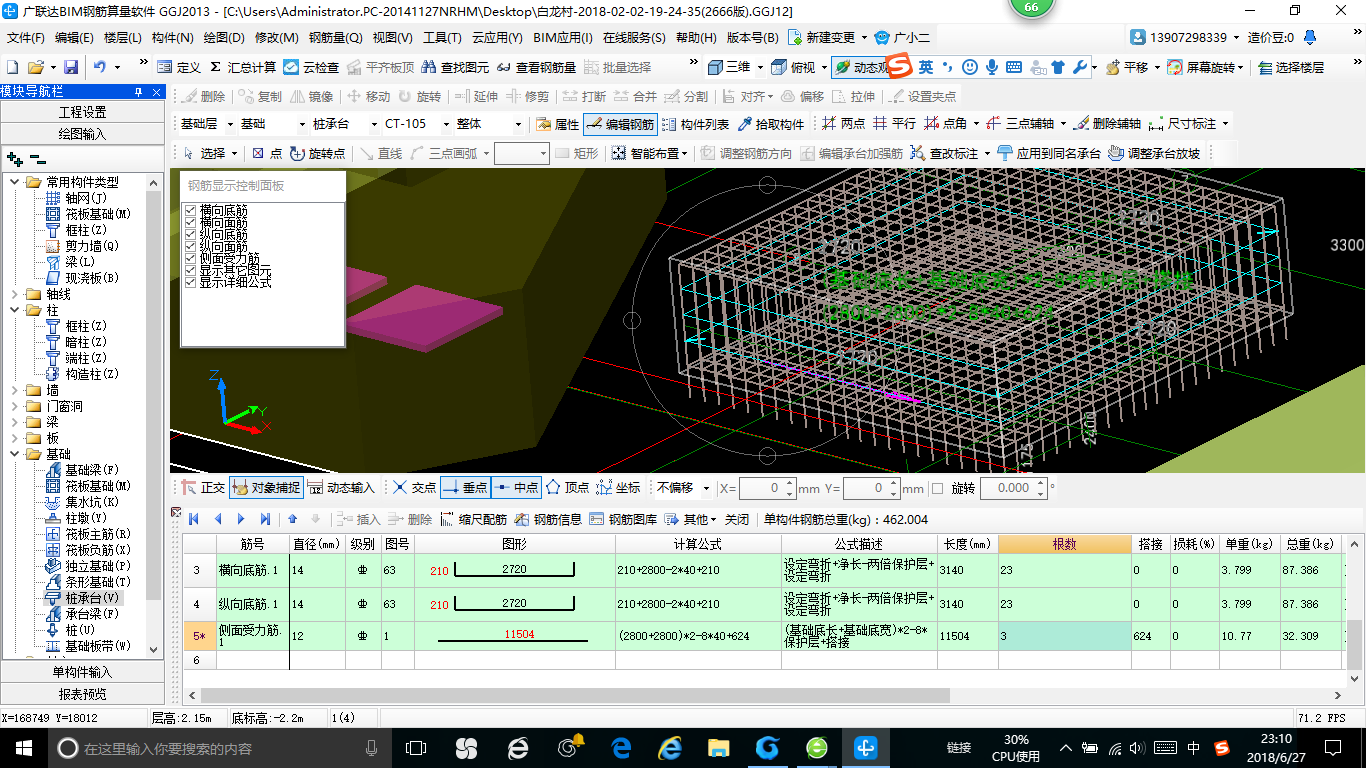Open 查找图元 find element tool
The width and height of the screenshot is (1366, 768).
pos(456,67)
